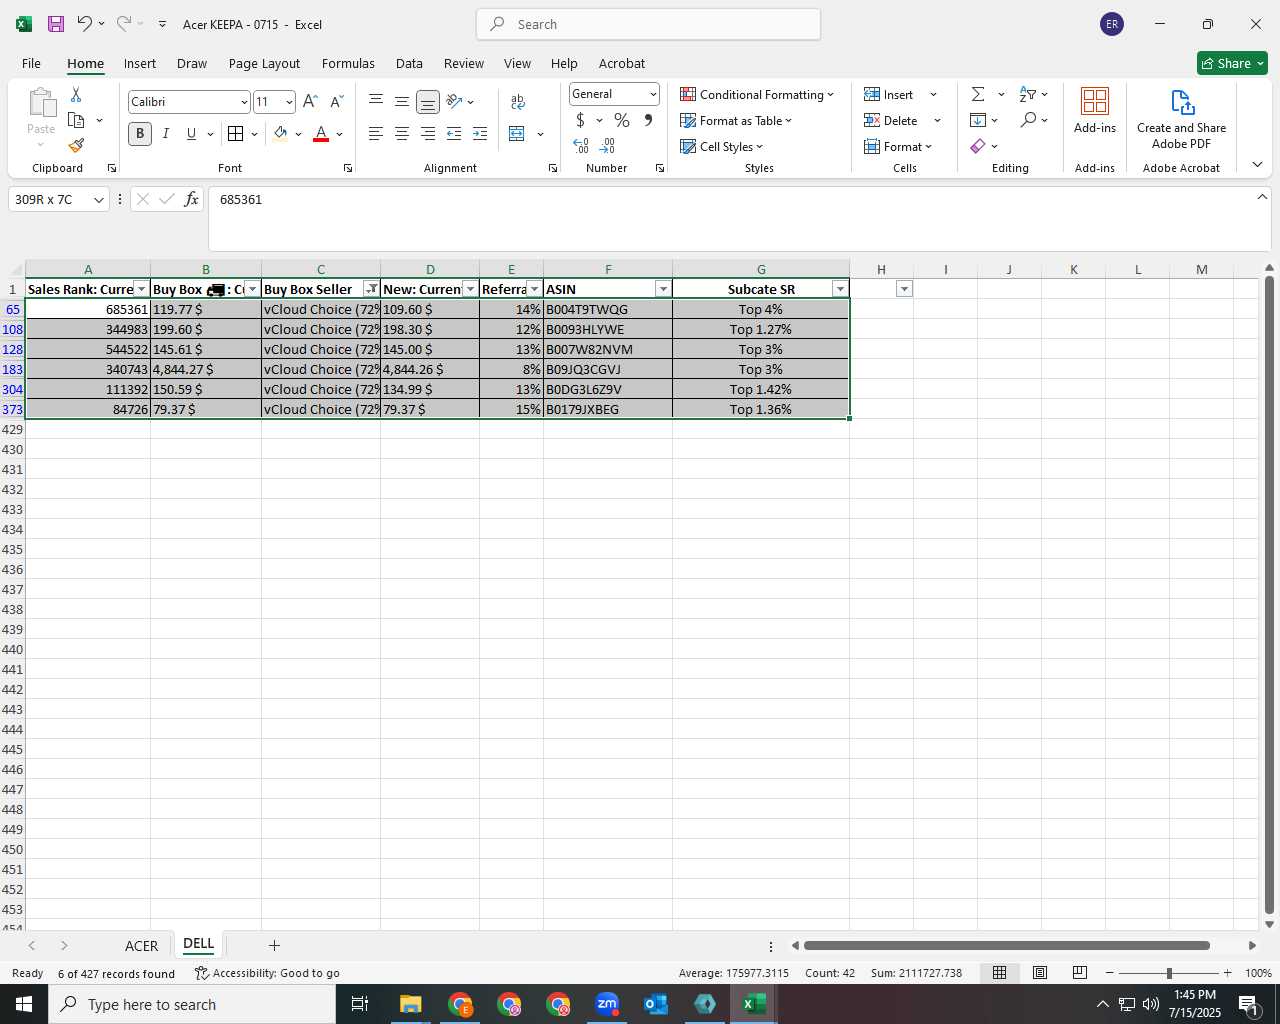
Task: Open filter dropdown for Subcate SR column
Action: pyautogui.click(x=839, y=289)
